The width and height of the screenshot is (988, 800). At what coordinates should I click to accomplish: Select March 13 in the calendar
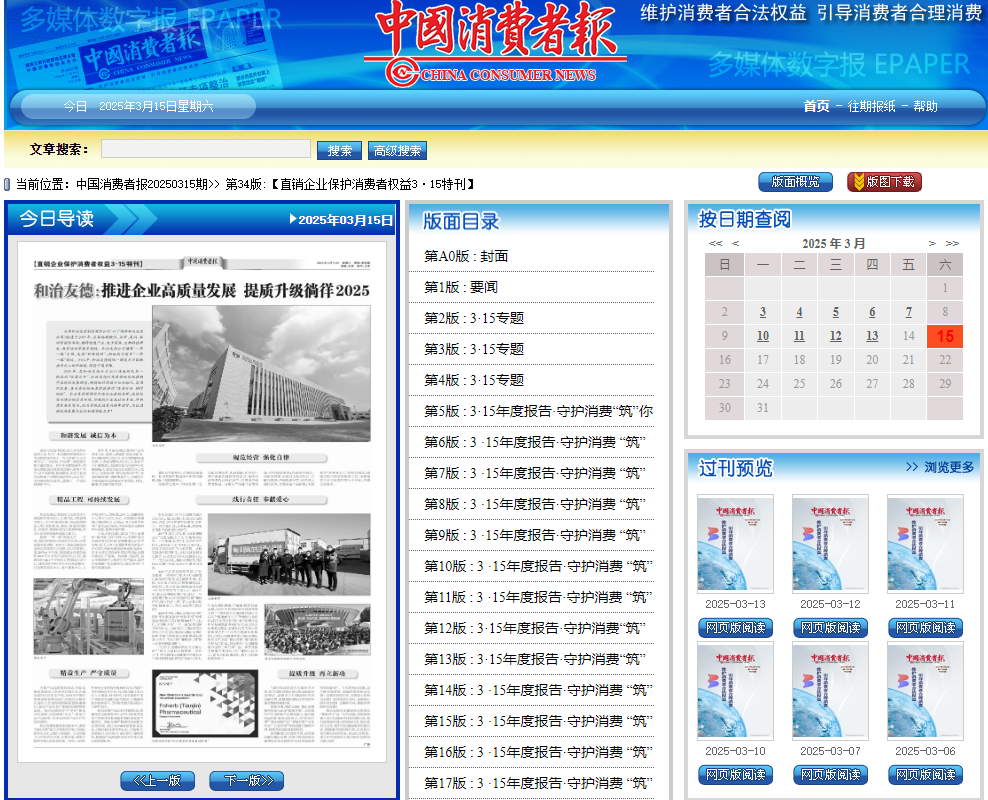pyautogui.click(x=872, y=336)
